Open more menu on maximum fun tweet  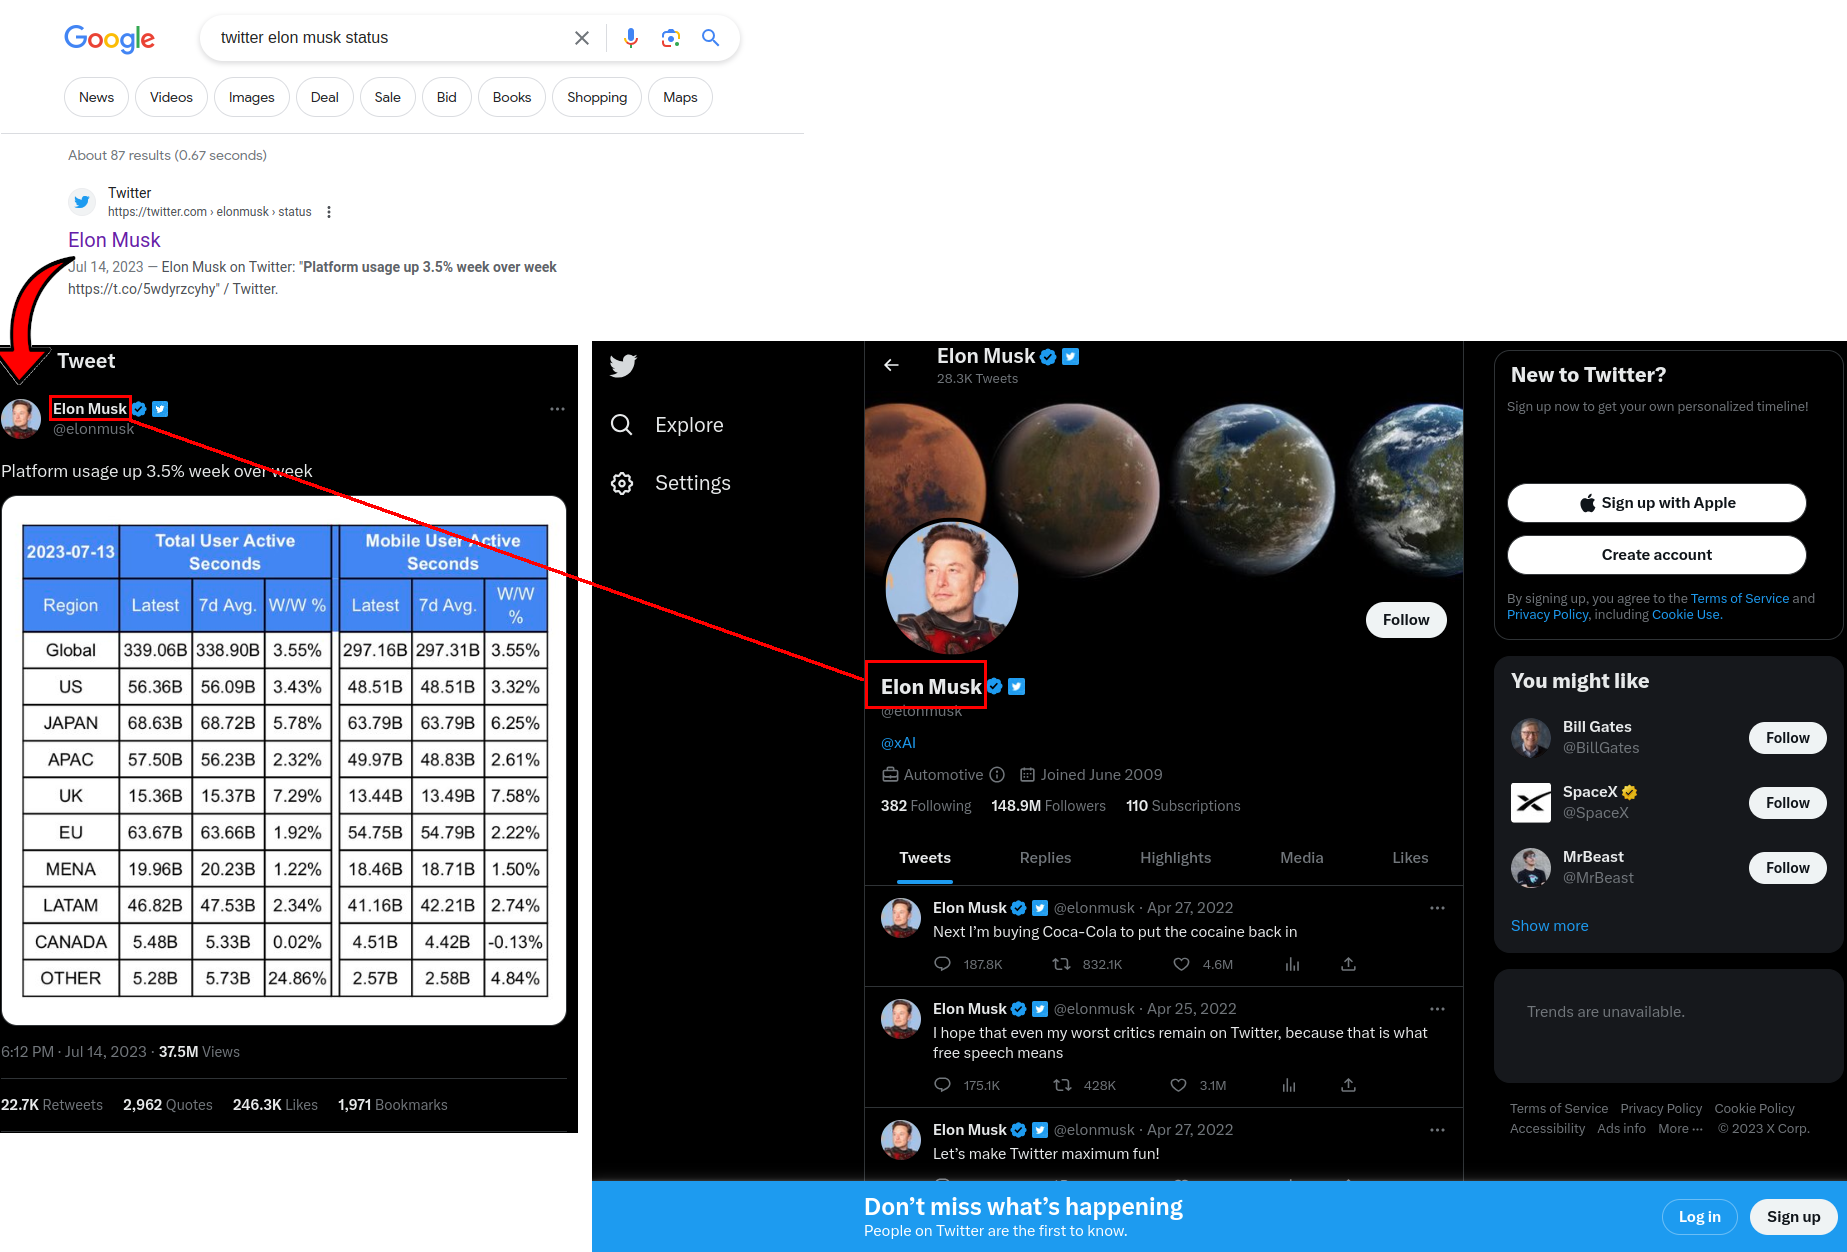pos(1437,1130)
